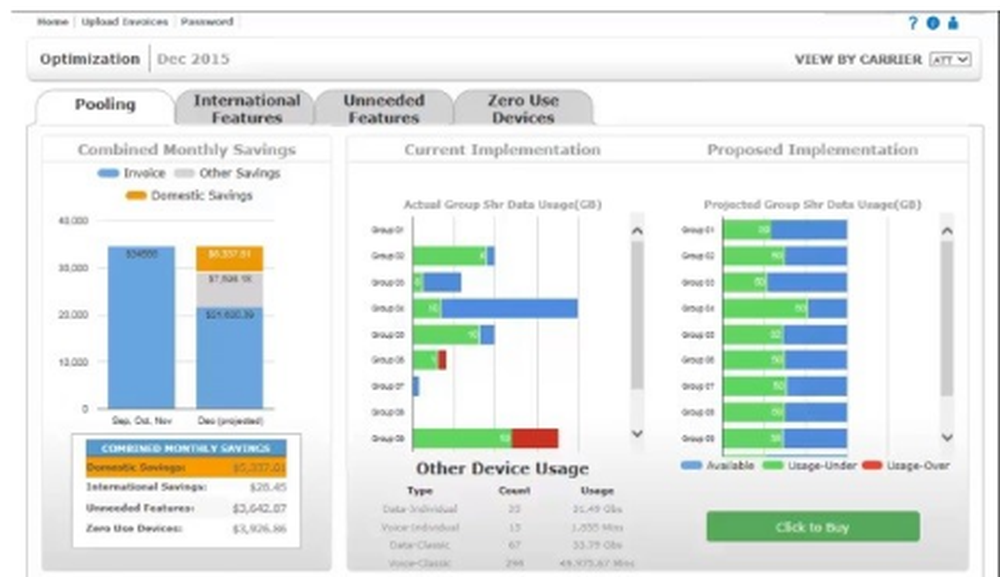Click the proposed implementation chart's scroll-up arrow
The width and height of the screenshot is (1000, 577).
[947, 231]
